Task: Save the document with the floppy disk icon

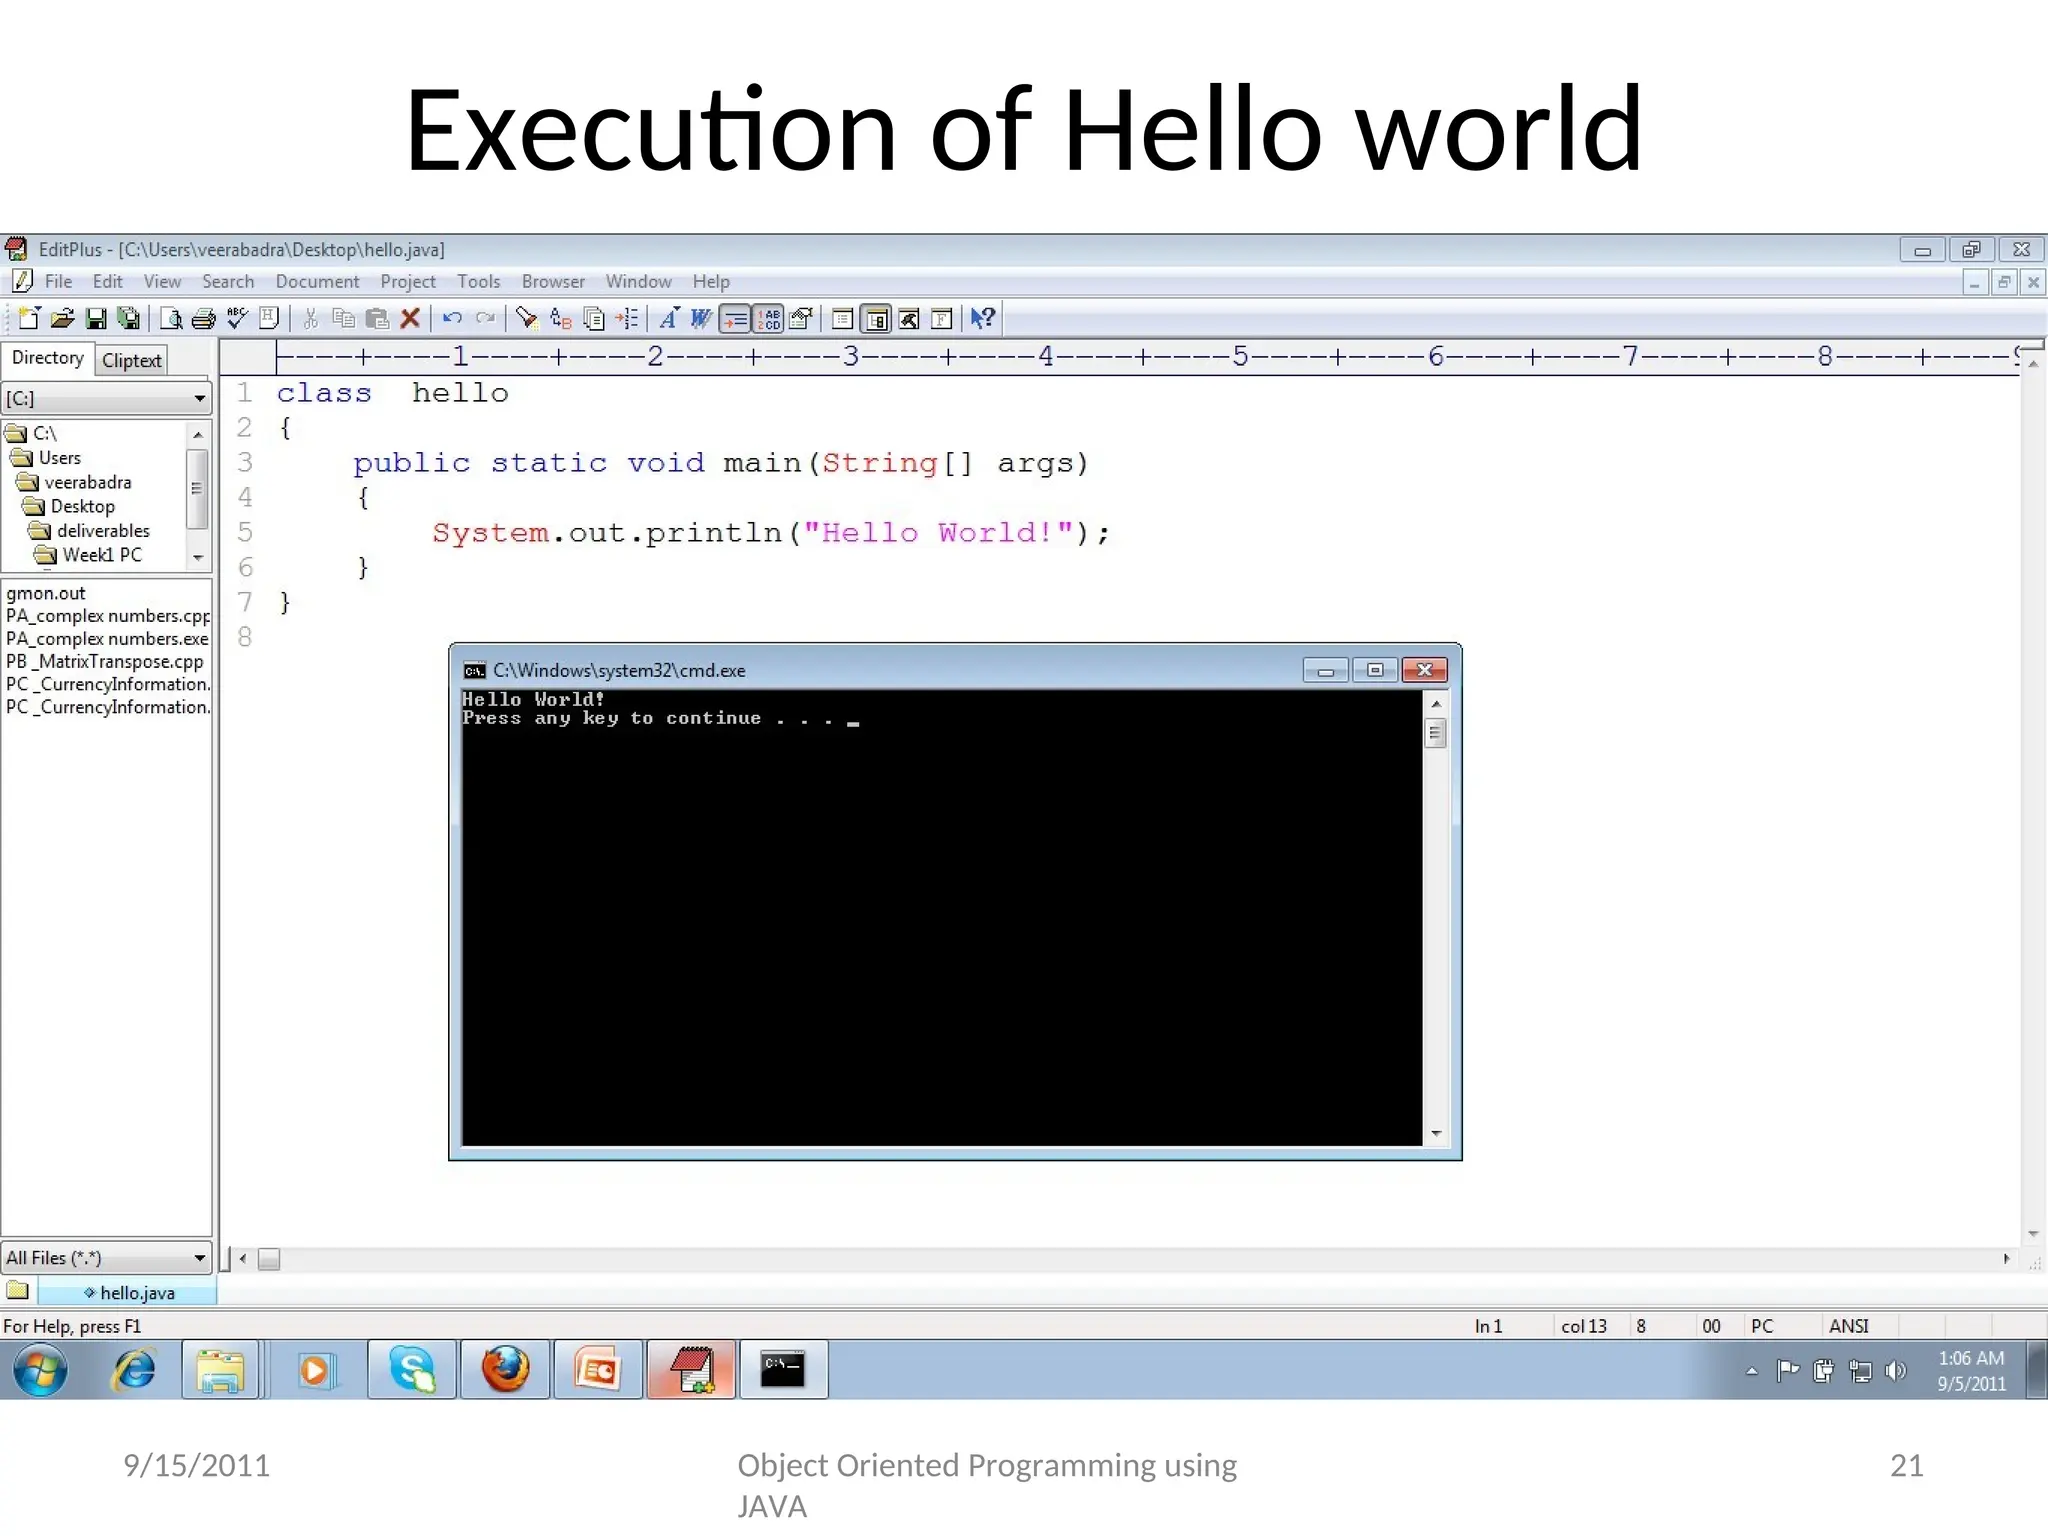Action: [x=96, y=319]
